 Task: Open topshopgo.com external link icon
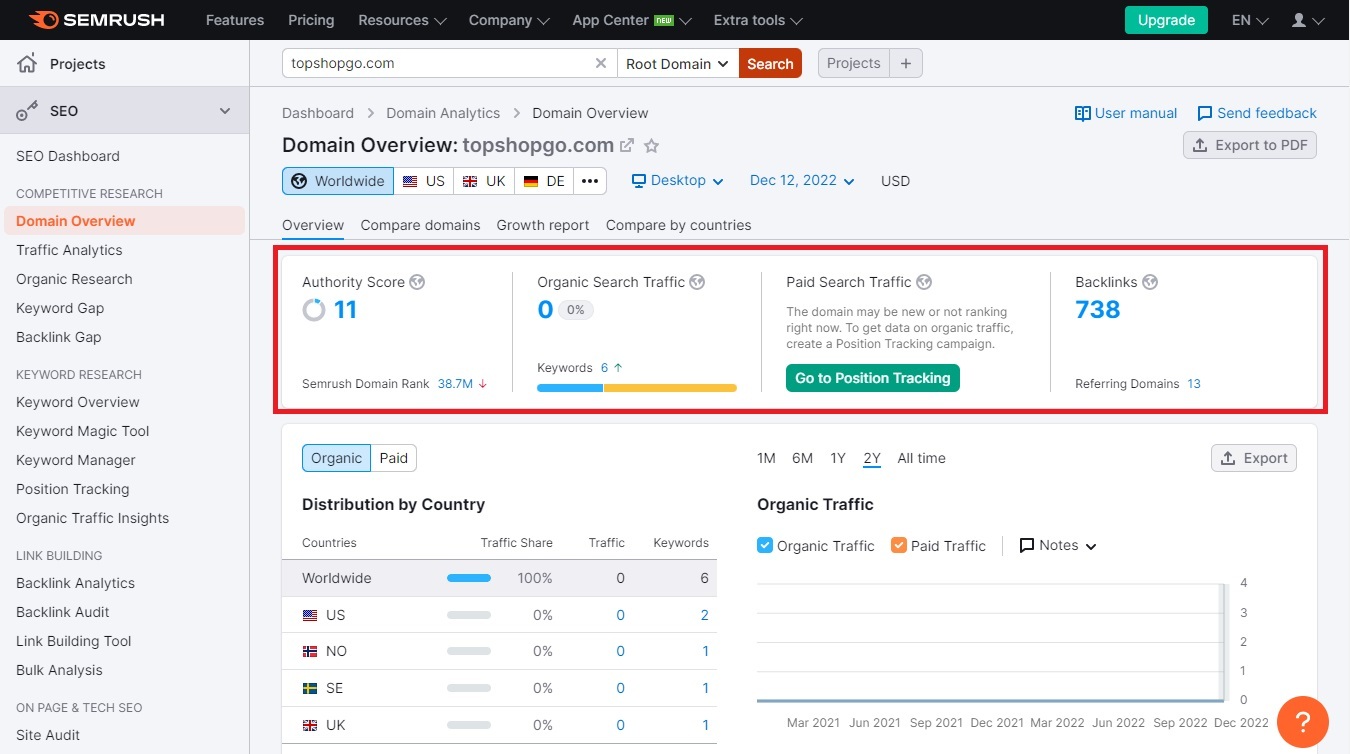[x=627, y=145]
